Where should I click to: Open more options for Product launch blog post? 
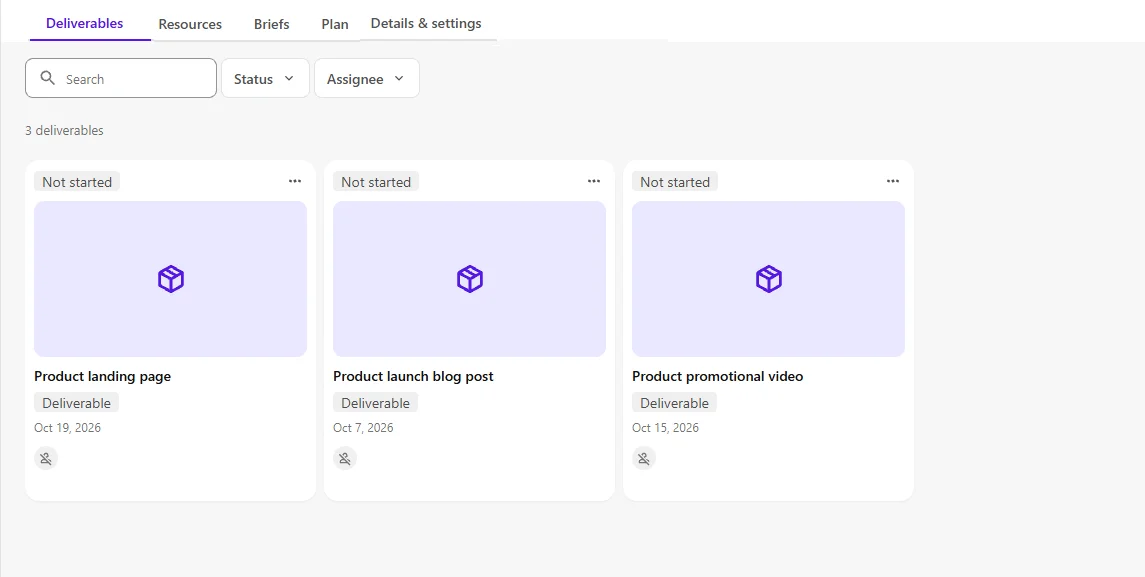coord(594,181)
